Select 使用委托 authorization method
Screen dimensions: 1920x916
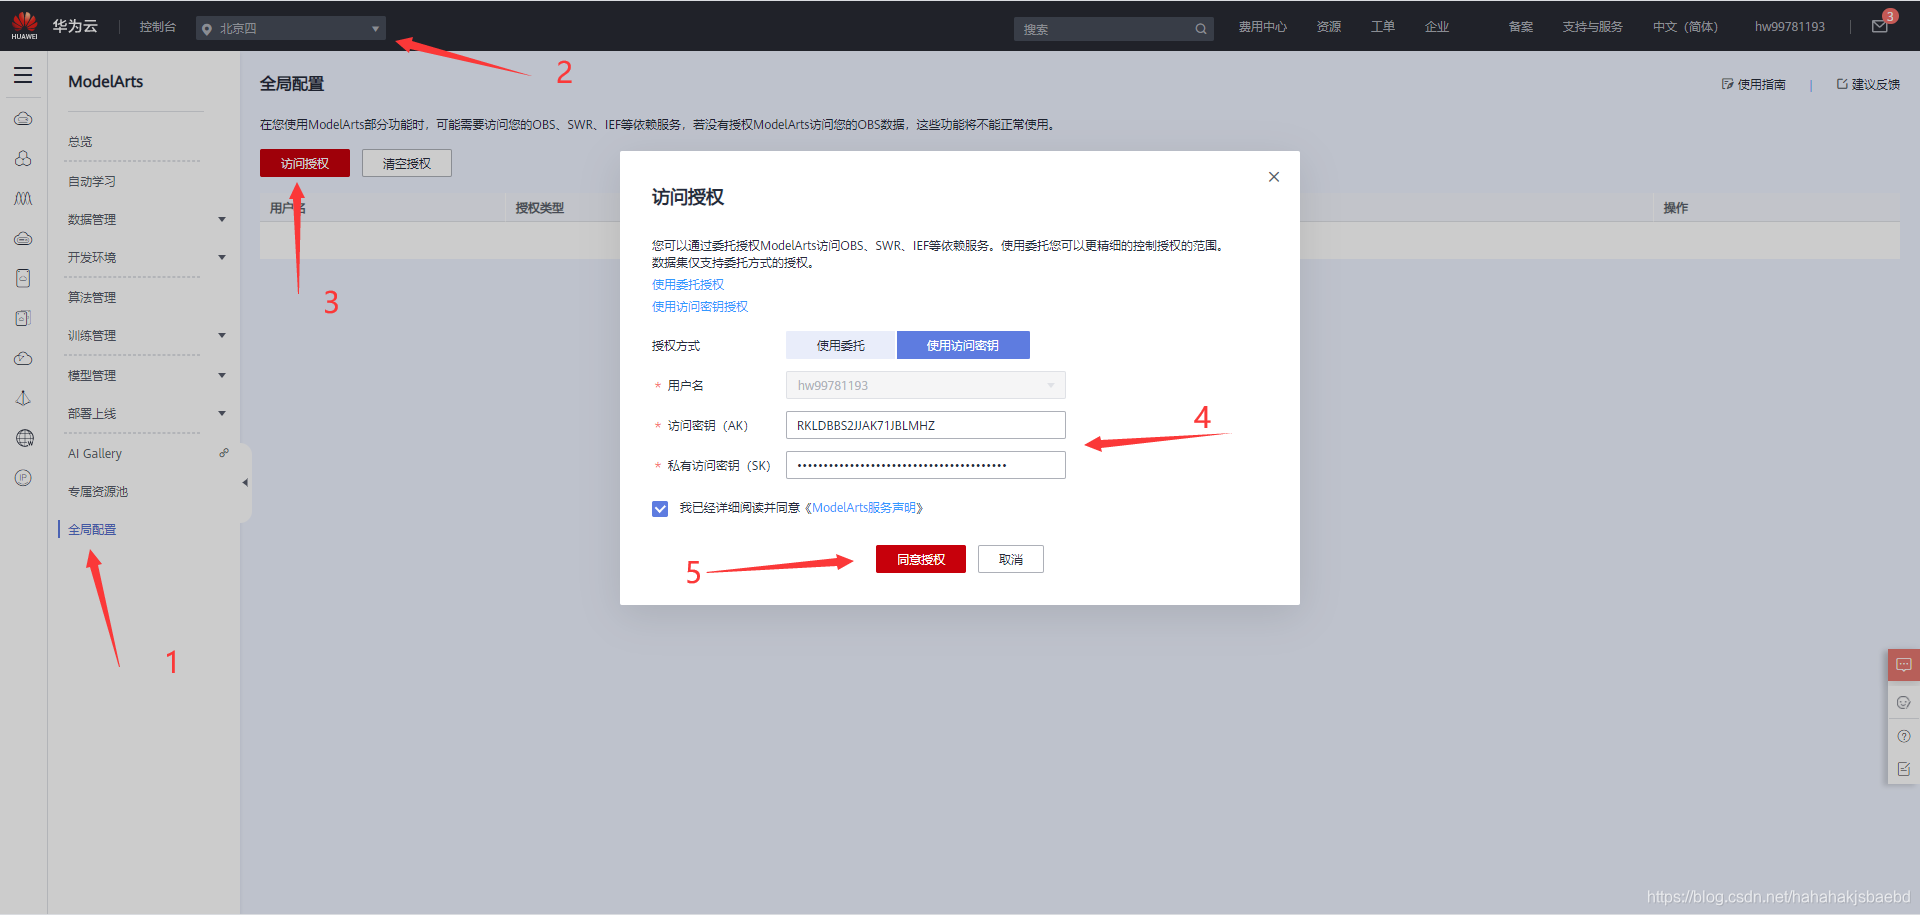[840, 345]
